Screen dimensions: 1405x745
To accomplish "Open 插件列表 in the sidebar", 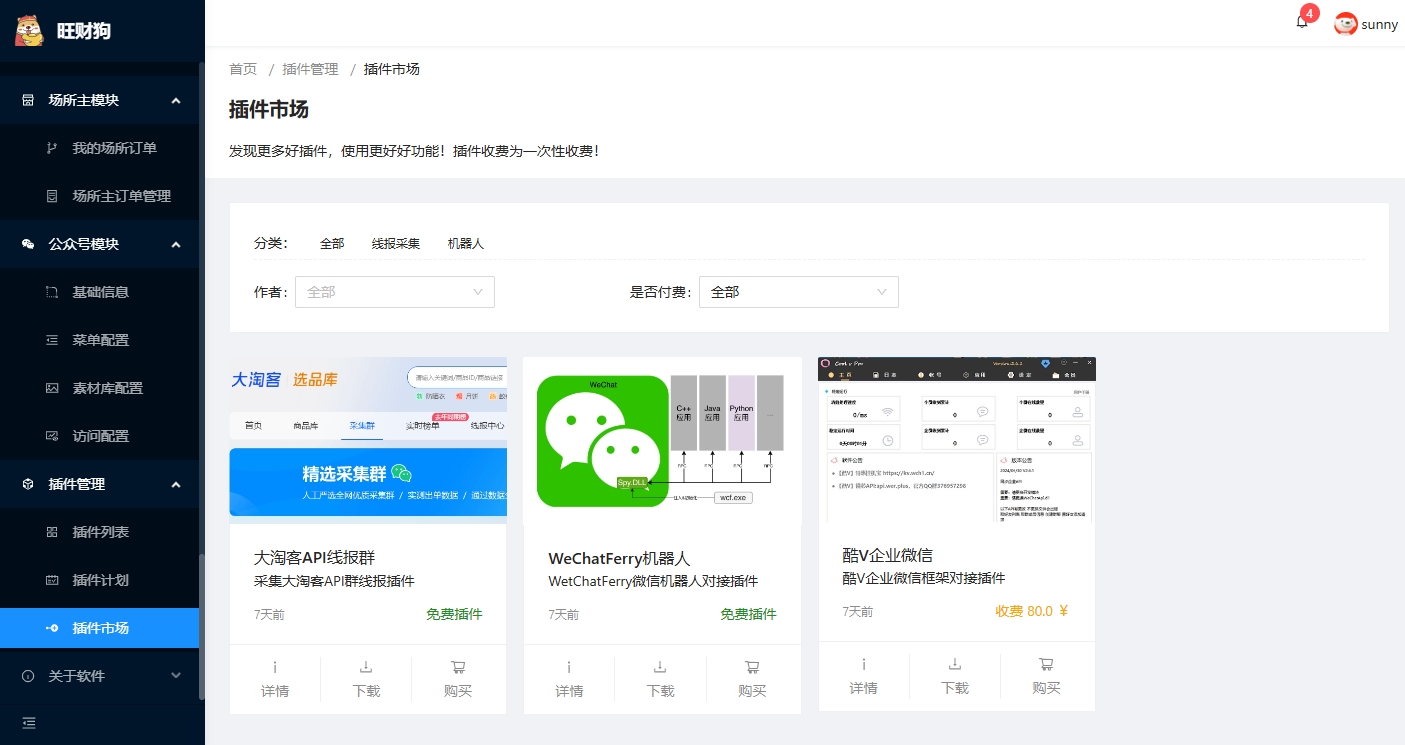I will pos(100,532).
